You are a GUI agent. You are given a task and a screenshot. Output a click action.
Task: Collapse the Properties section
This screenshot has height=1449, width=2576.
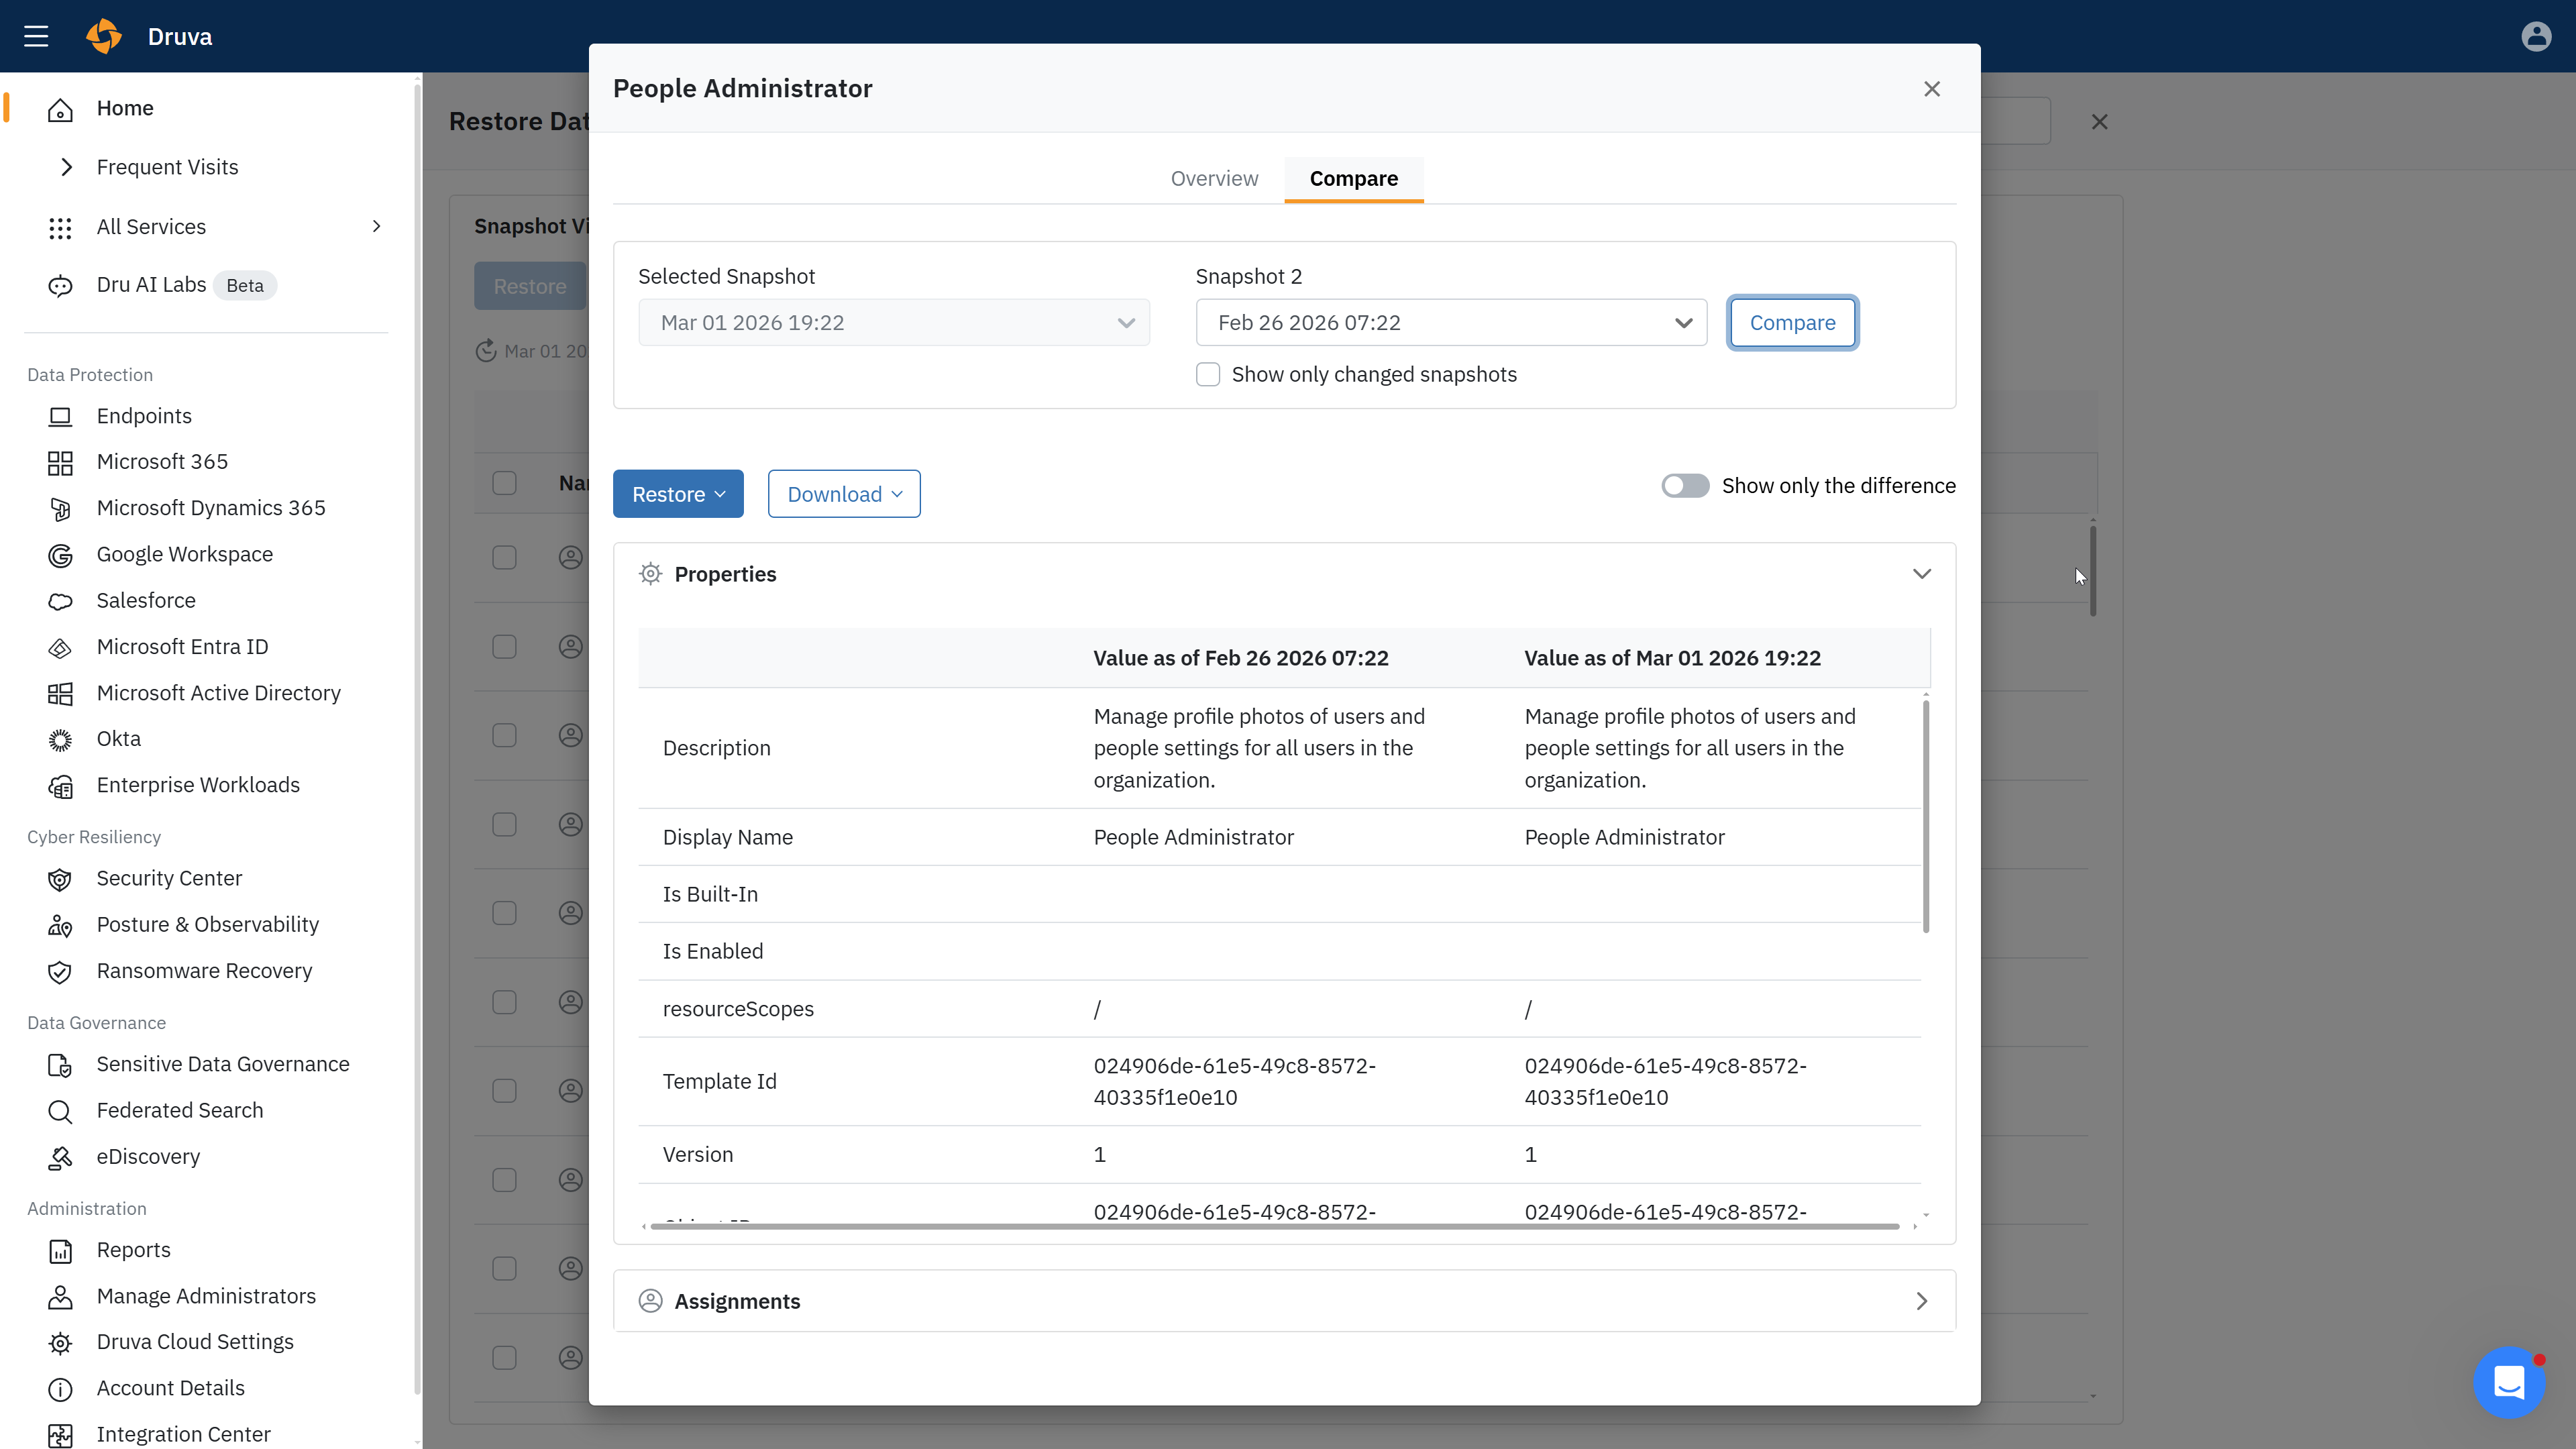[1921, 574]
